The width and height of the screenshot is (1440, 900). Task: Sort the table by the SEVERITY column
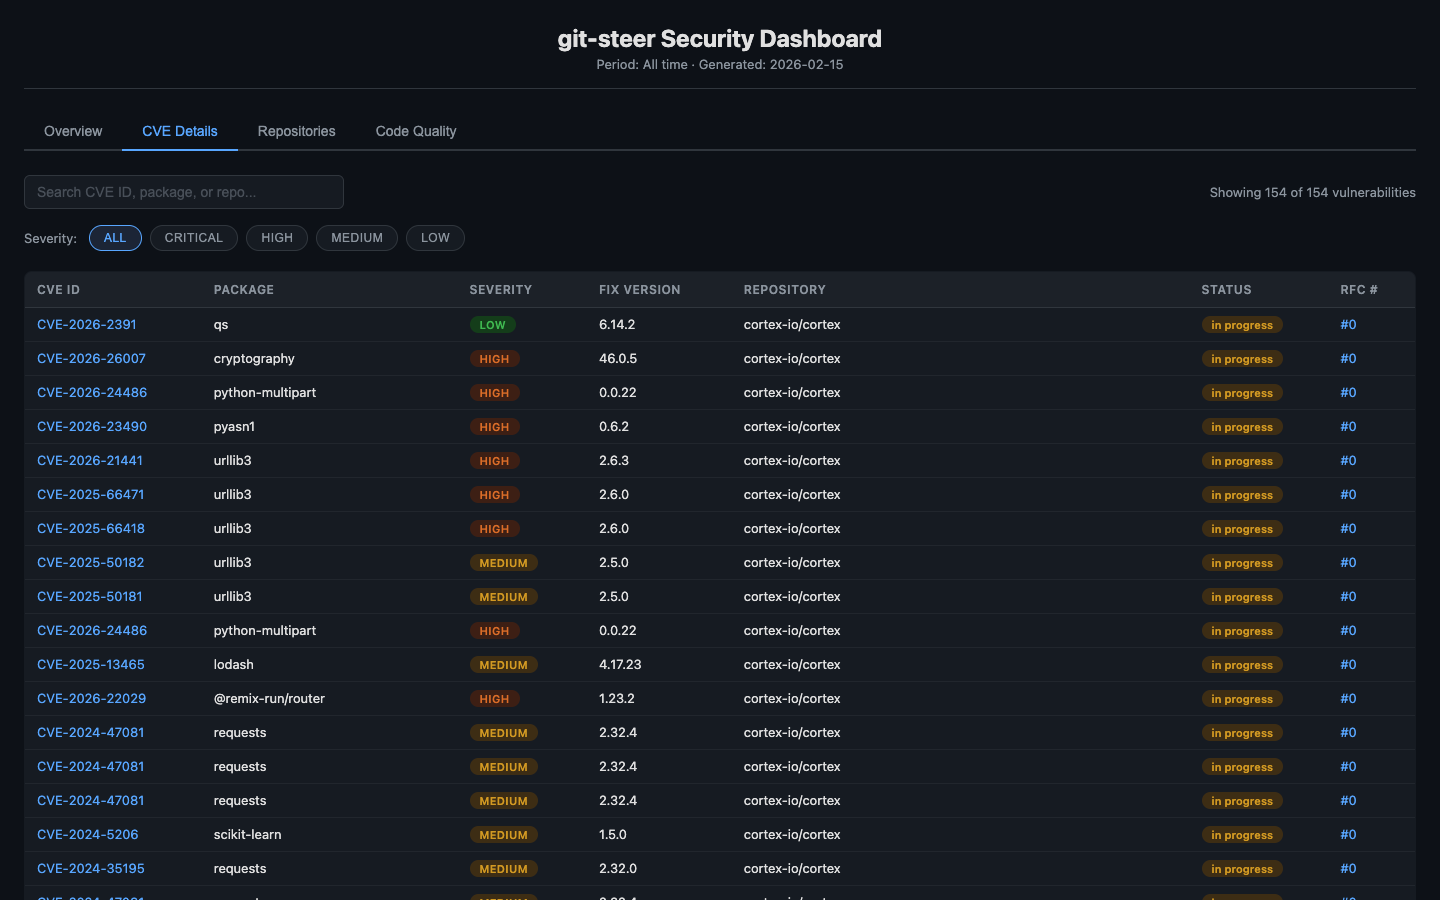(501, 290)
